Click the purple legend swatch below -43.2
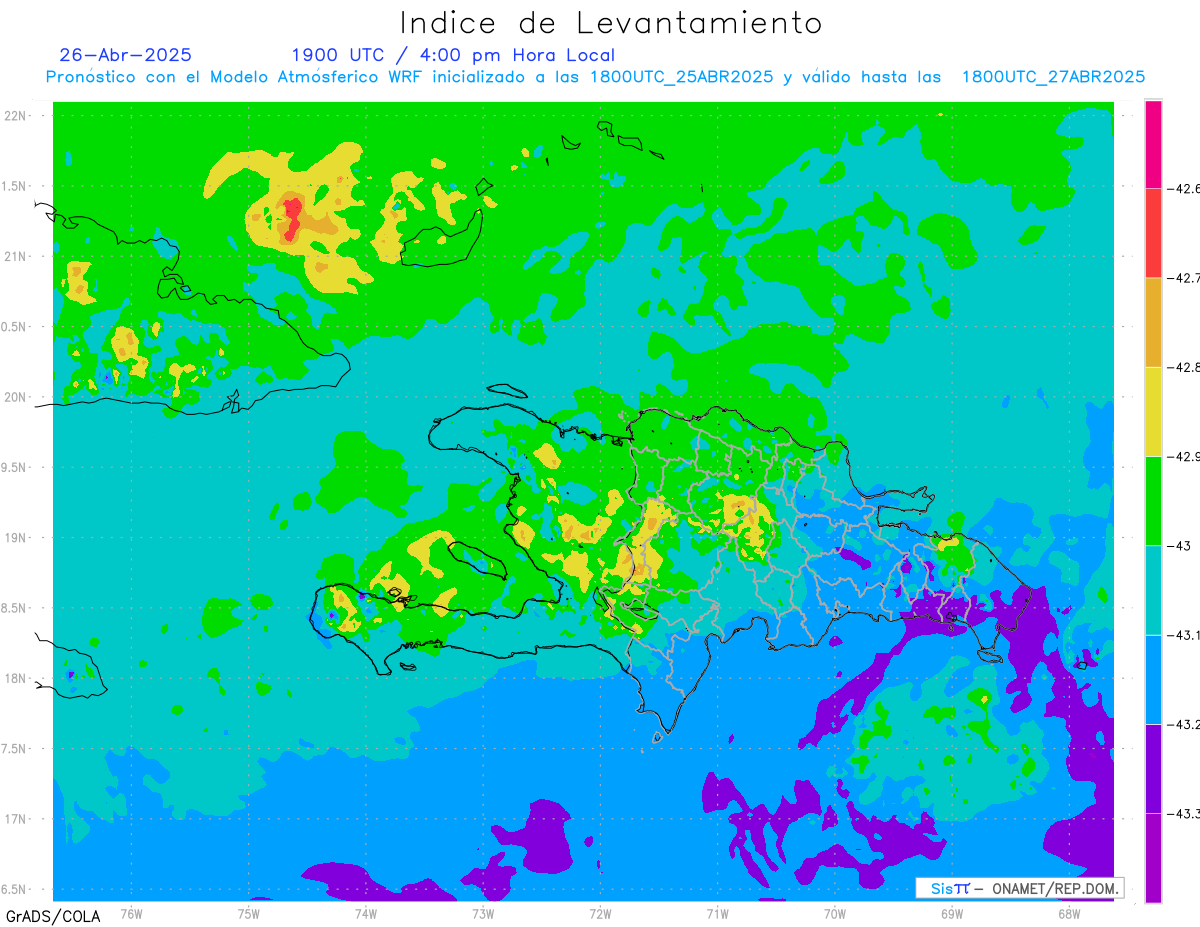The height and width of the screenshot is (927, 1200). [x=1153, y=768]
